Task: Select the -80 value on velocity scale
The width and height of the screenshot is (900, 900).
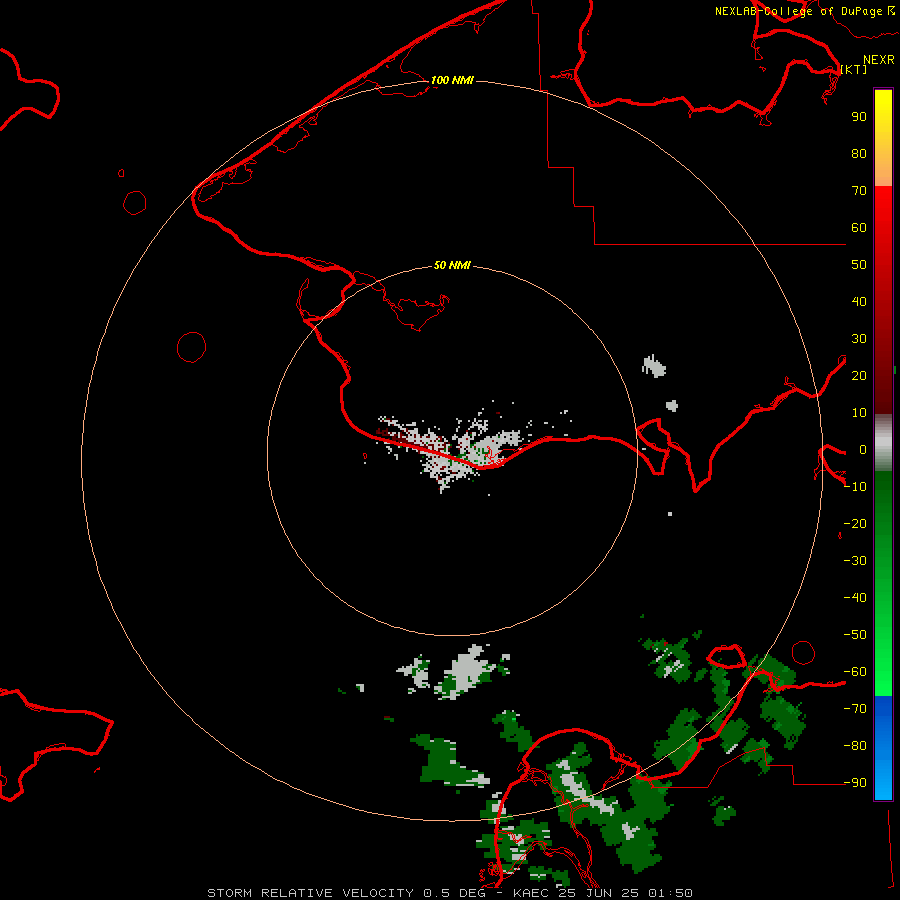Action: tap(855, 746)
